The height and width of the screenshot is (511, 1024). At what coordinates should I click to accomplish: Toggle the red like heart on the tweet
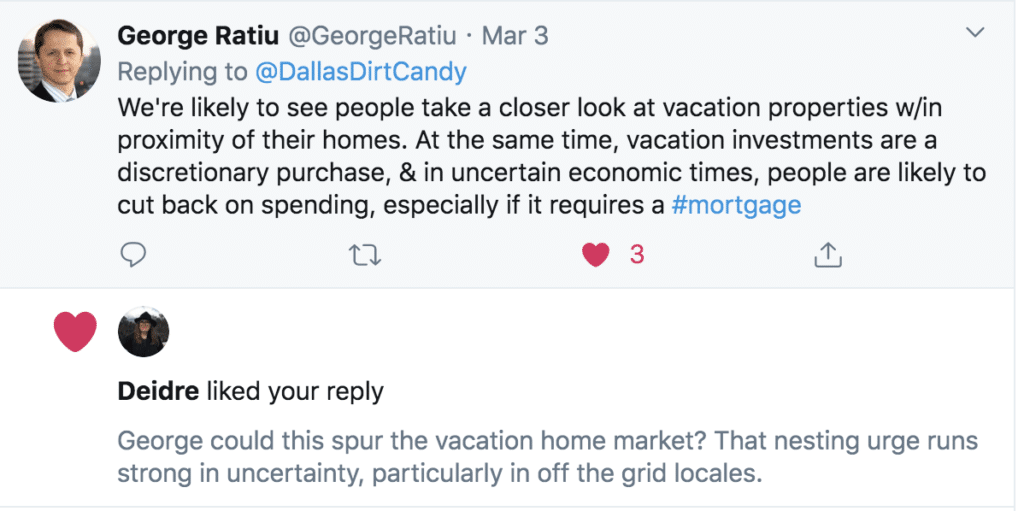click(x=596, y=255)
